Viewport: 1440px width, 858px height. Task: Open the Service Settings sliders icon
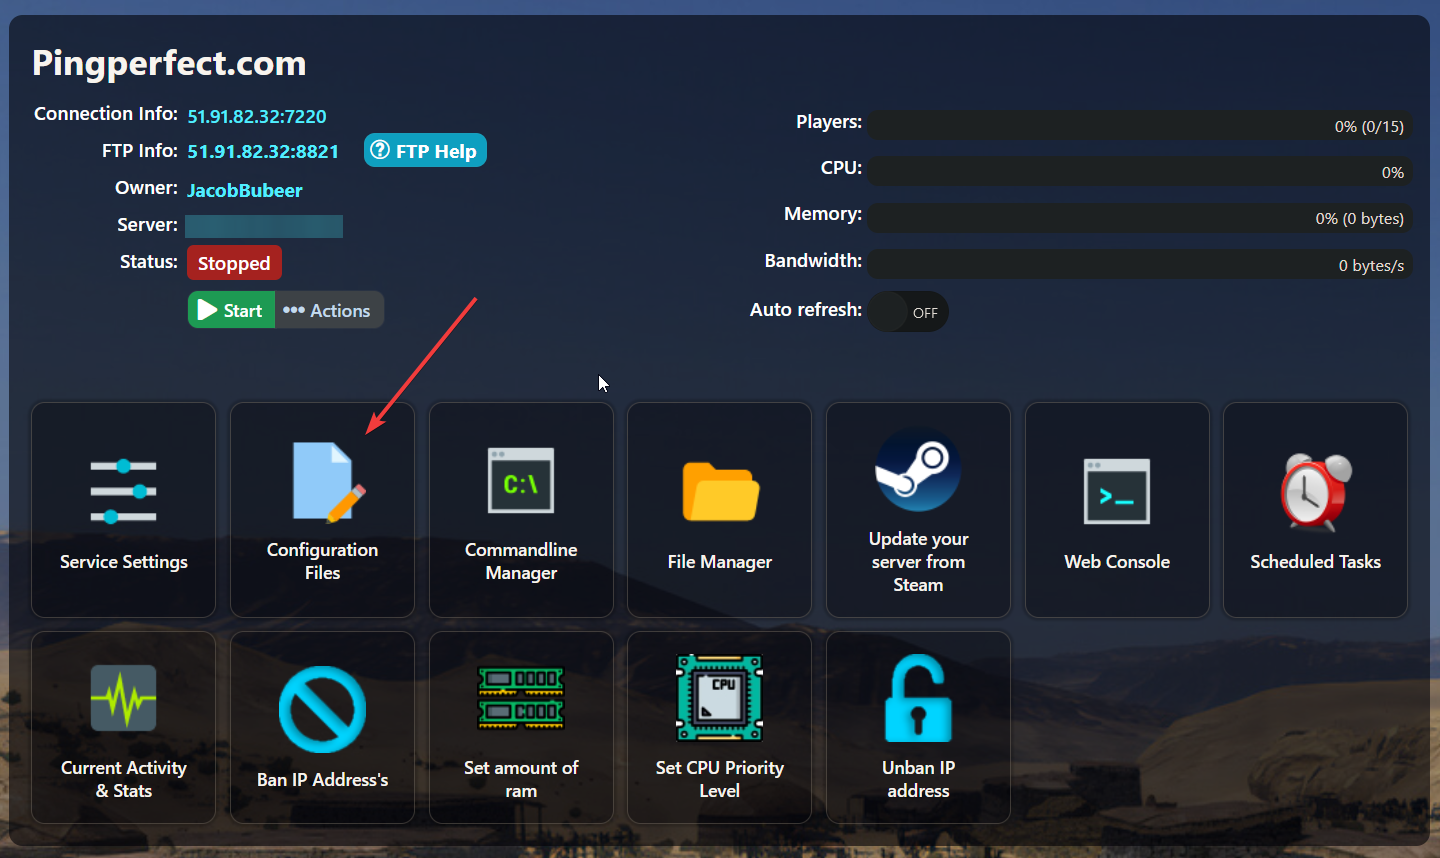coord(123,491)
